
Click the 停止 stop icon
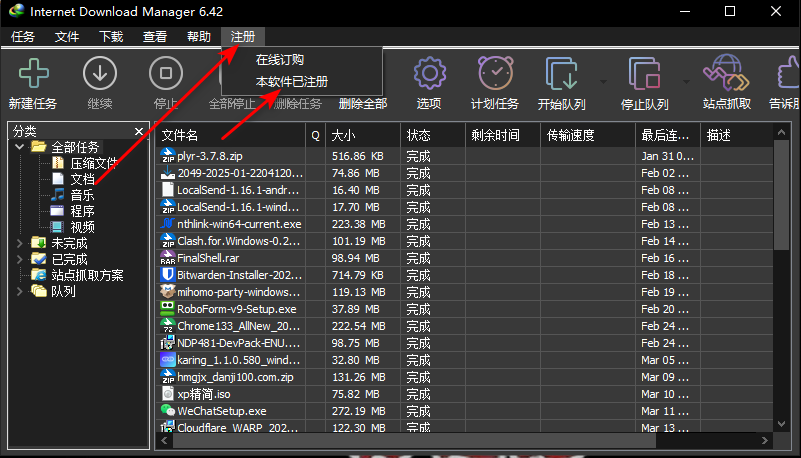166,74
